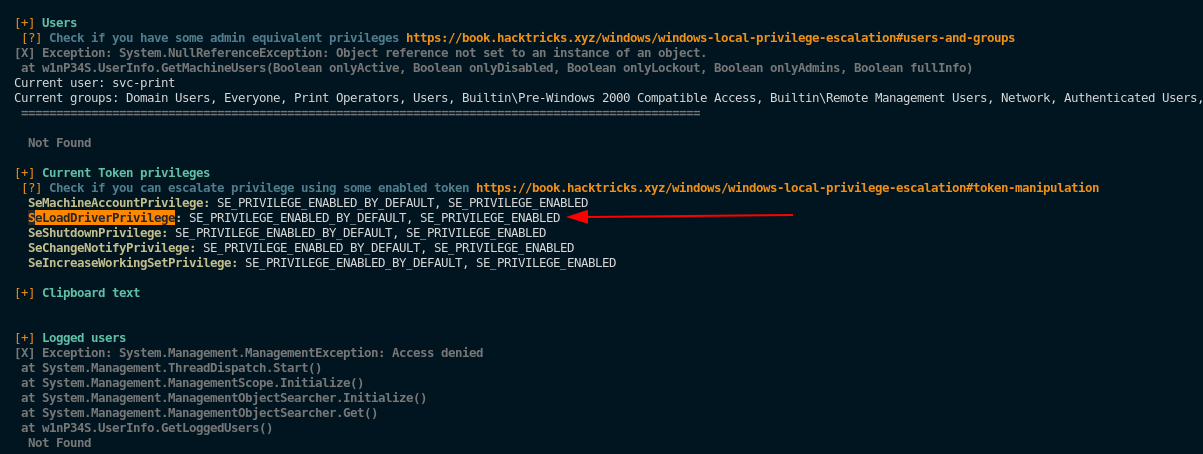Click the [+] marker beside Current Token privileges
The height and width of the screenshot is (454, 1203).
coord(24,173)
